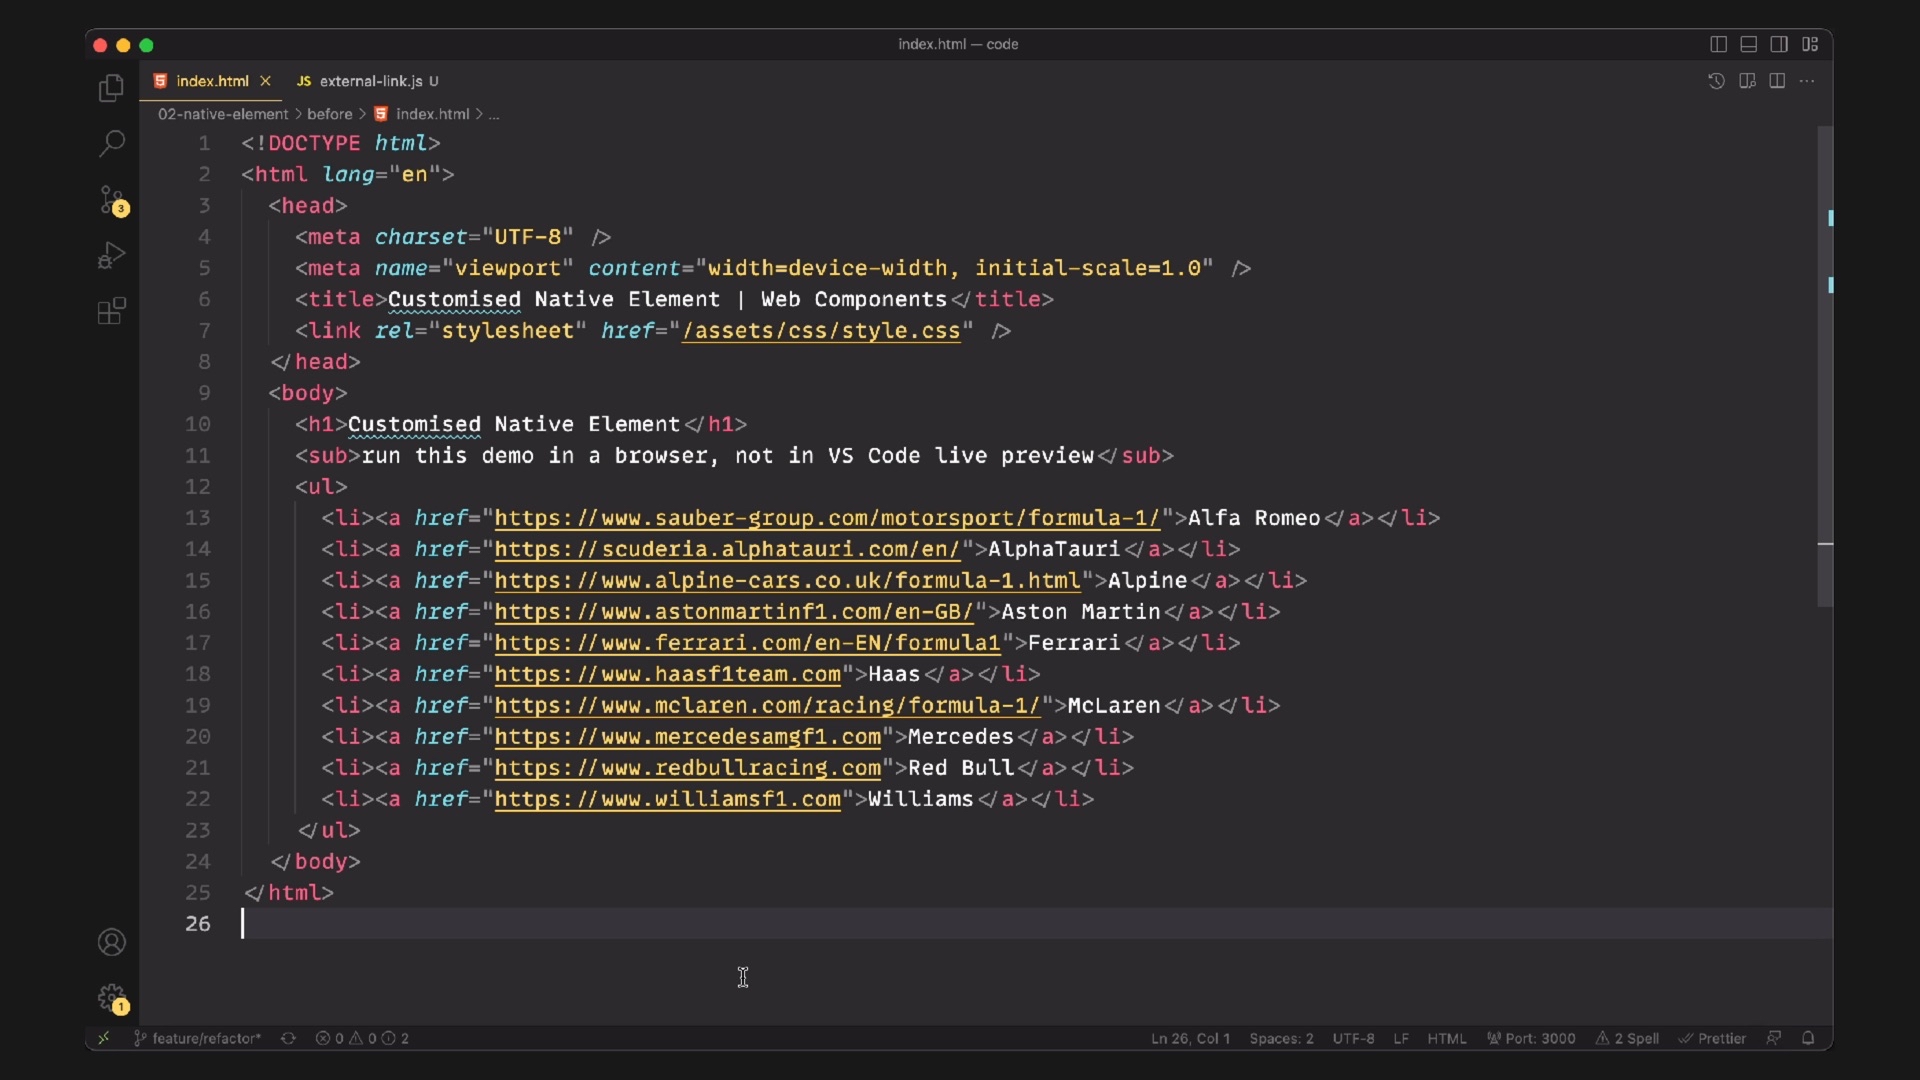Open the Spaces: 2 indentation selector
The image size is (1920, 1080).
click(x=1281, y=1038)
